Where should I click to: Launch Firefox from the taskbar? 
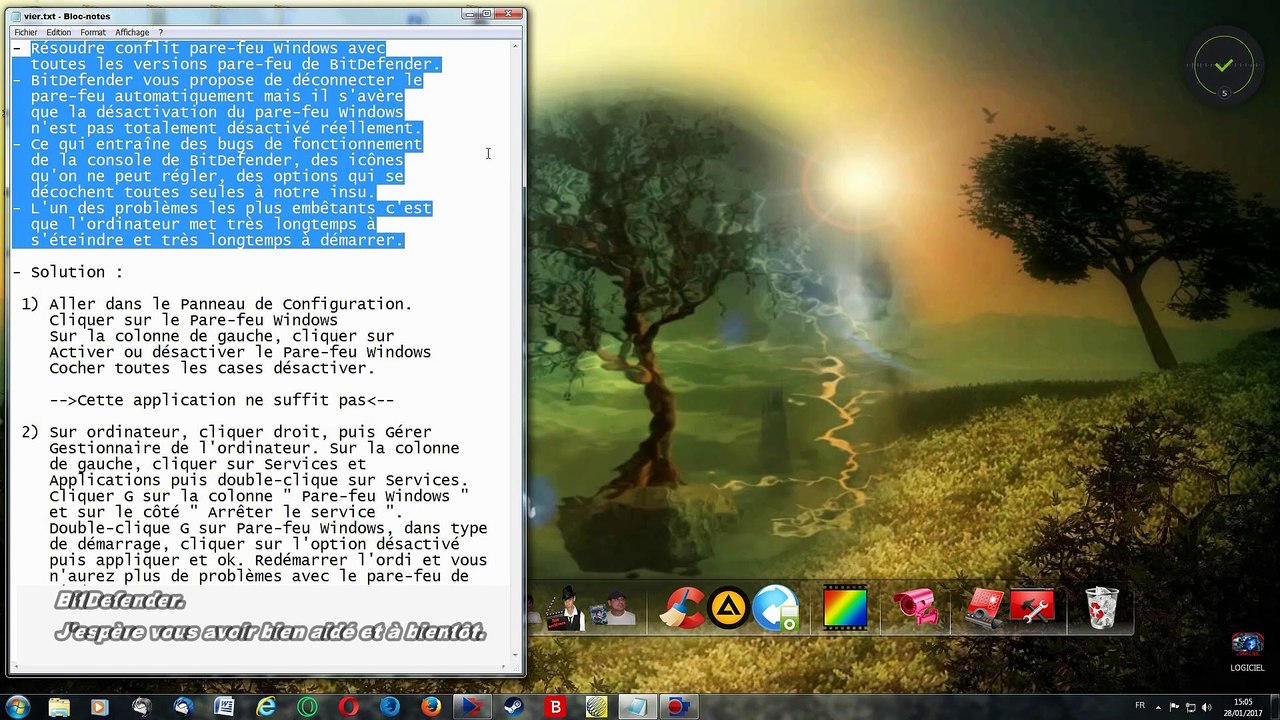[431, 707]
